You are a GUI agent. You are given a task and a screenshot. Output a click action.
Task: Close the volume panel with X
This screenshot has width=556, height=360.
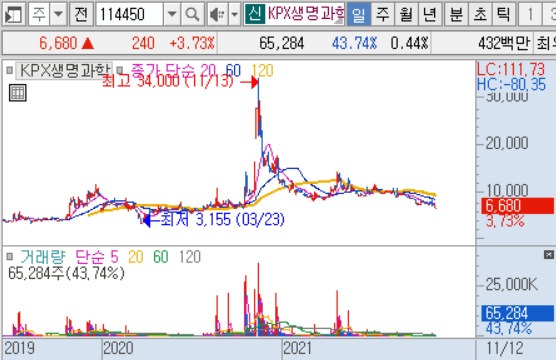(x=549, y=254)
